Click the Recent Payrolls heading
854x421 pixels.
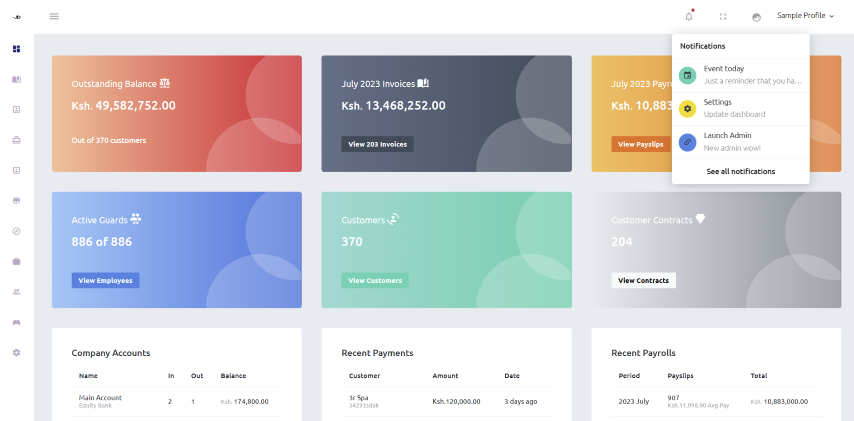point(643,353)
